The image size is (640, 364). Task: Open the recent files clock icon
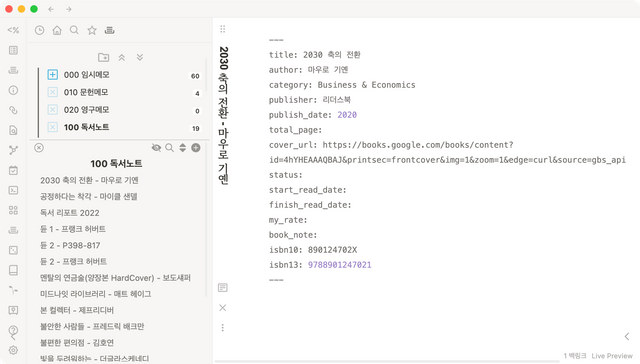40,30
